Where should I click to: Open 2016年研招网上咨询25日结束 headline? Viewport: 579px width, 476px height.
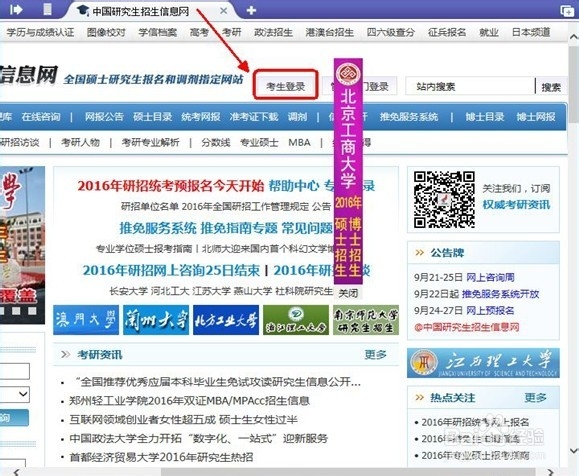coord(171,270)
